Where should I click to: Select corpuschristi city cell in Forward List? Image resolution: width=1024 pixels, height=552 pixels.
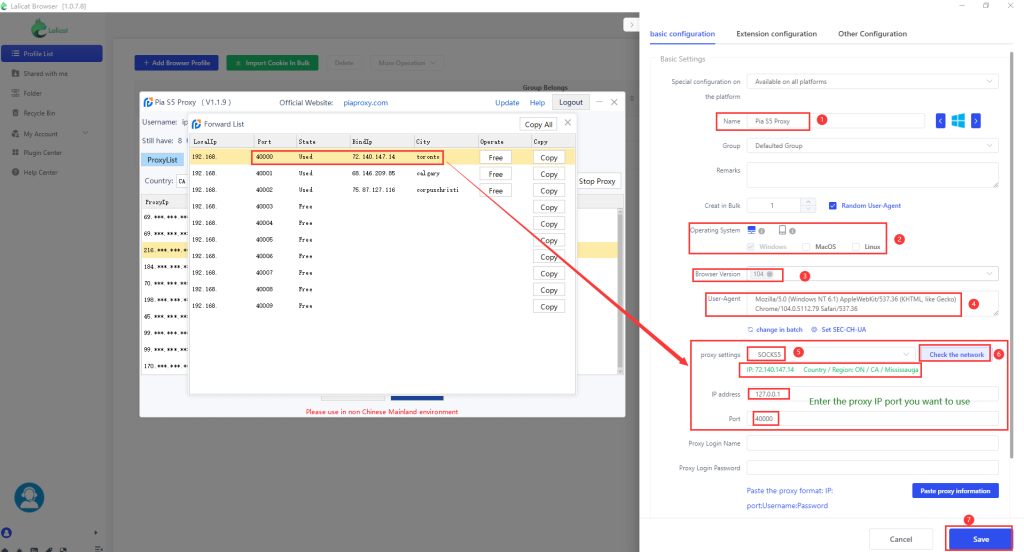438,190
